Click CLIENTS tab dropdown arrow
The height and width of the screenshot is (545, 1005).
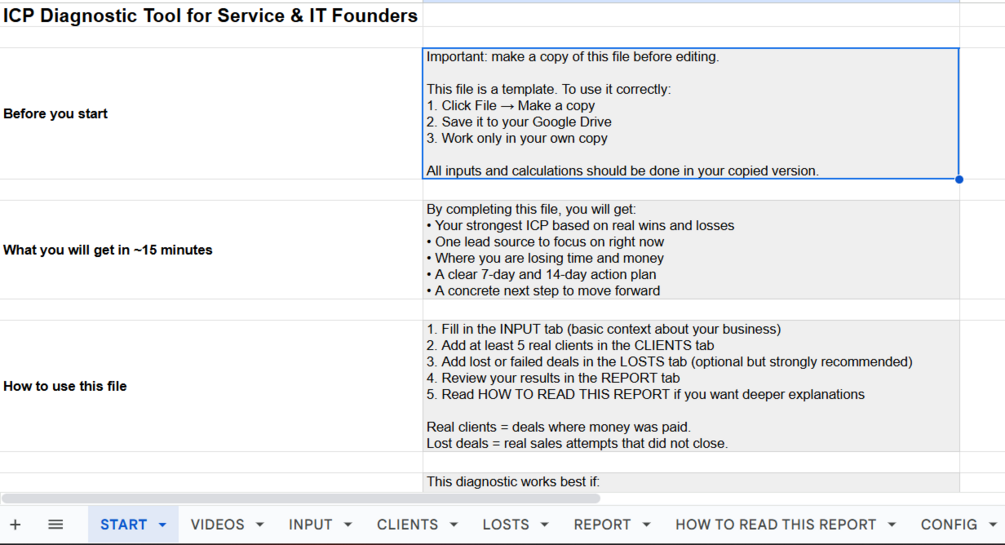pyautogui.click(x=454, y=524)
